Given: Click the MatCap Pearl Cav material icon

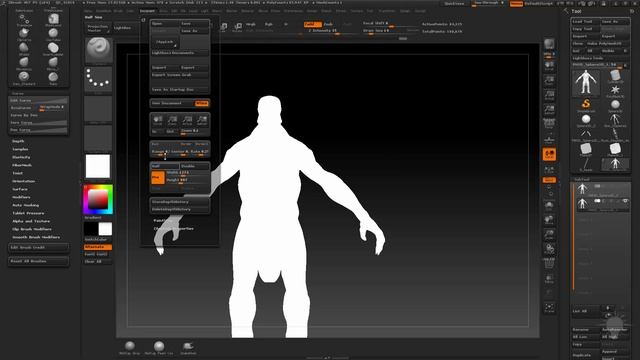Looking at the screenshot, I should click(x=159, y=348).
